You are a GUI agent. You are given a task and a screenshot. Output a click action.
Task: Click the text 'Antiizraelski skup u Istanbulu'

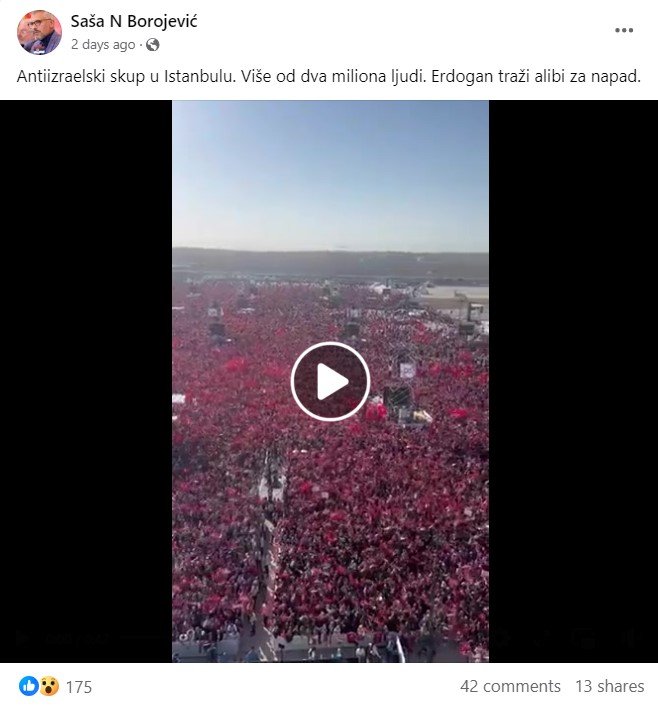(126, 77)
